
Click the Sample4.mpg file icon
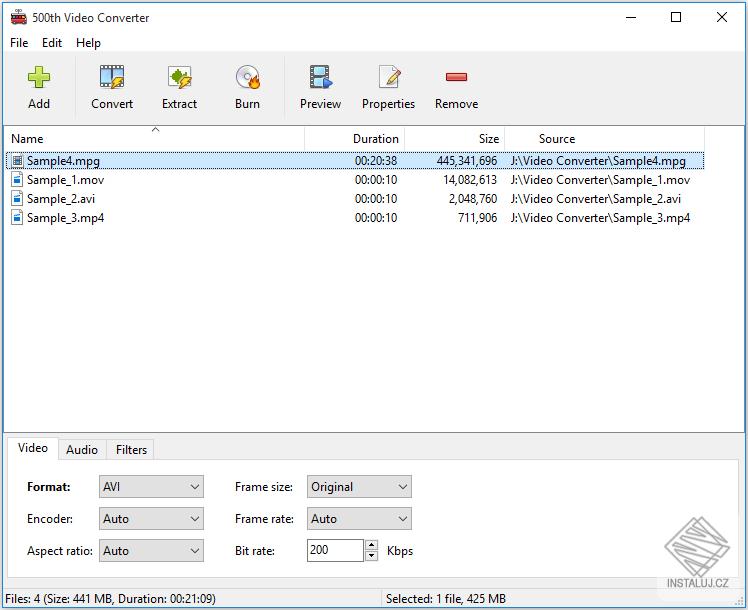[x=17, y=161]
